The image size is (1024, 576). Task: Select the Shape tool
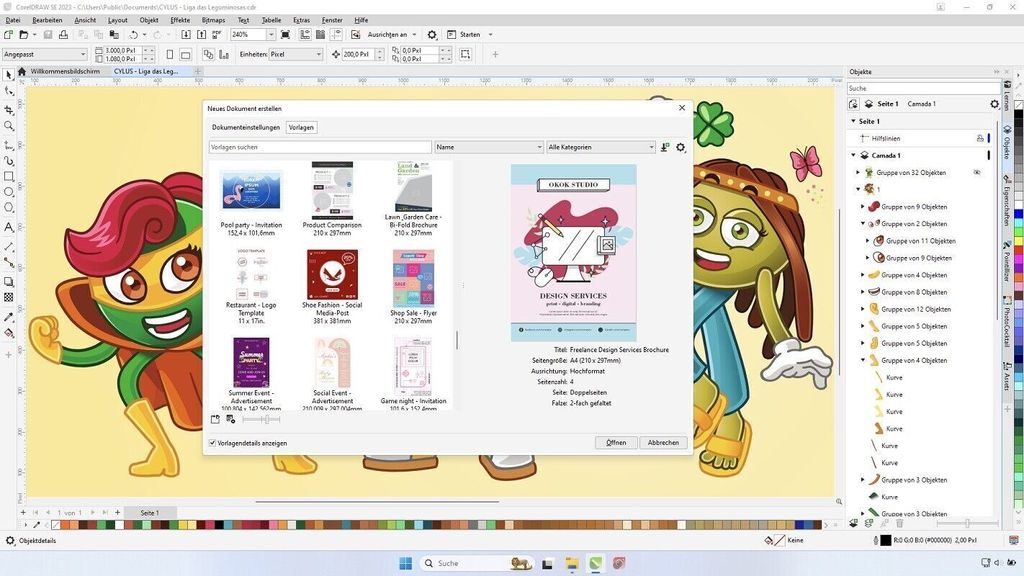coord(8,91)
